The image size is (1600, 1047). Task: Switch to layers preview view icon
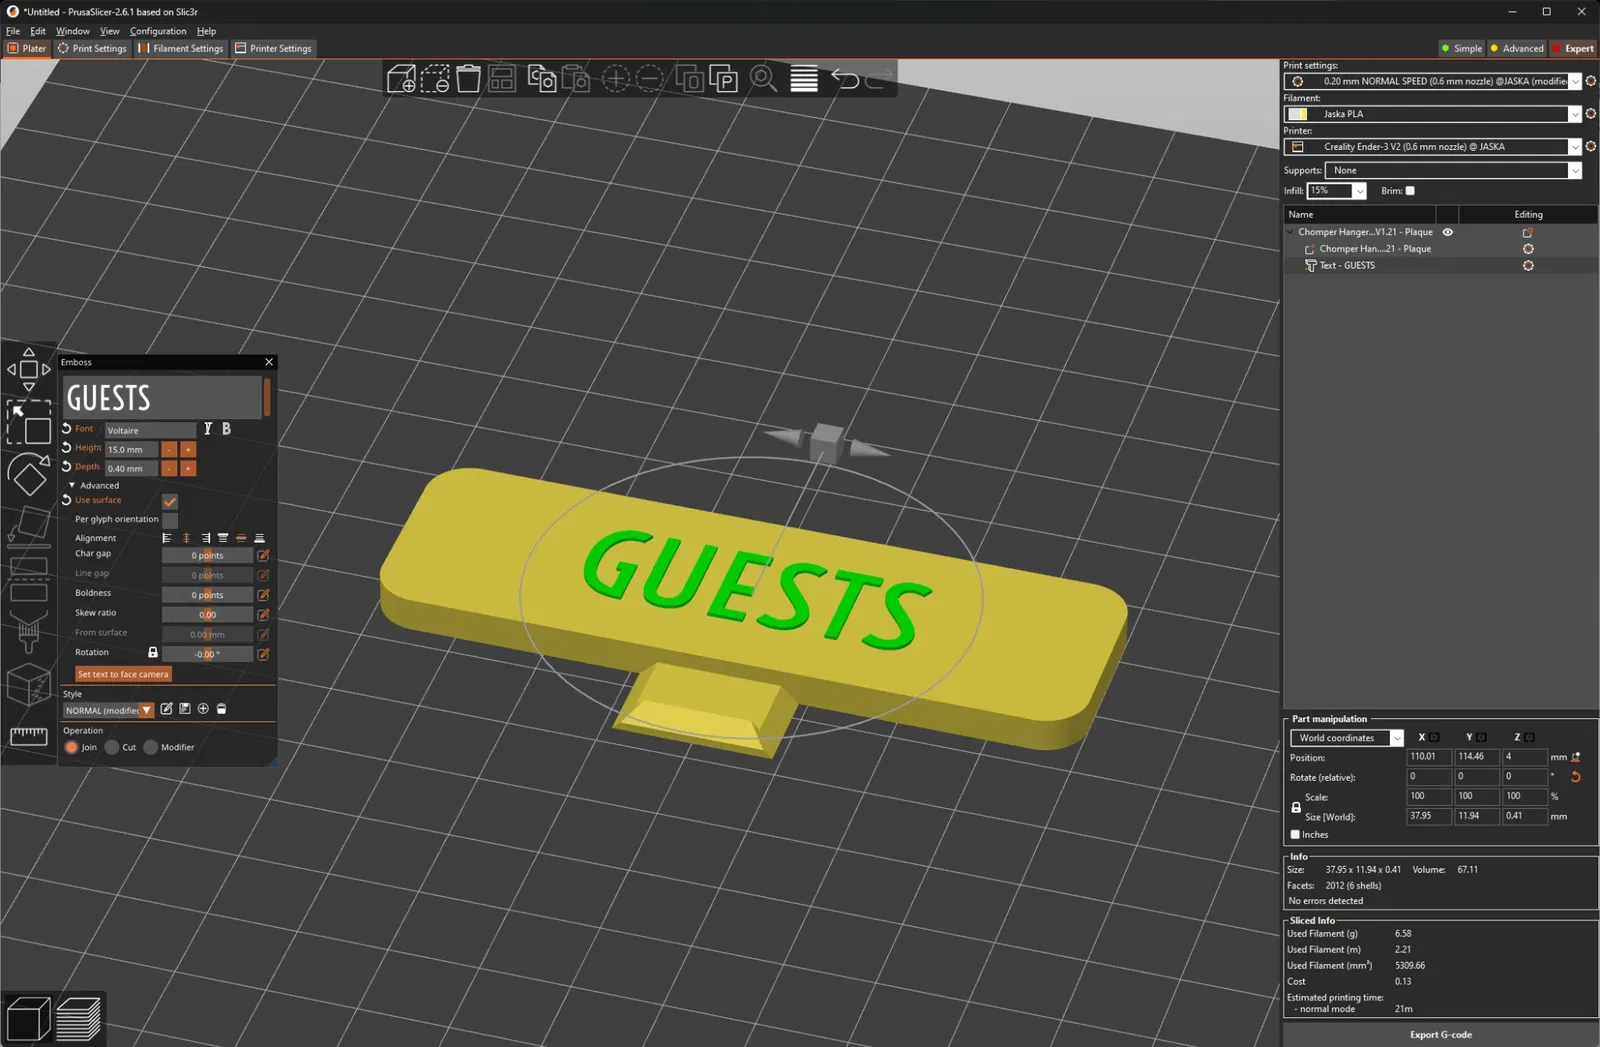click(x=79, y=1019)
